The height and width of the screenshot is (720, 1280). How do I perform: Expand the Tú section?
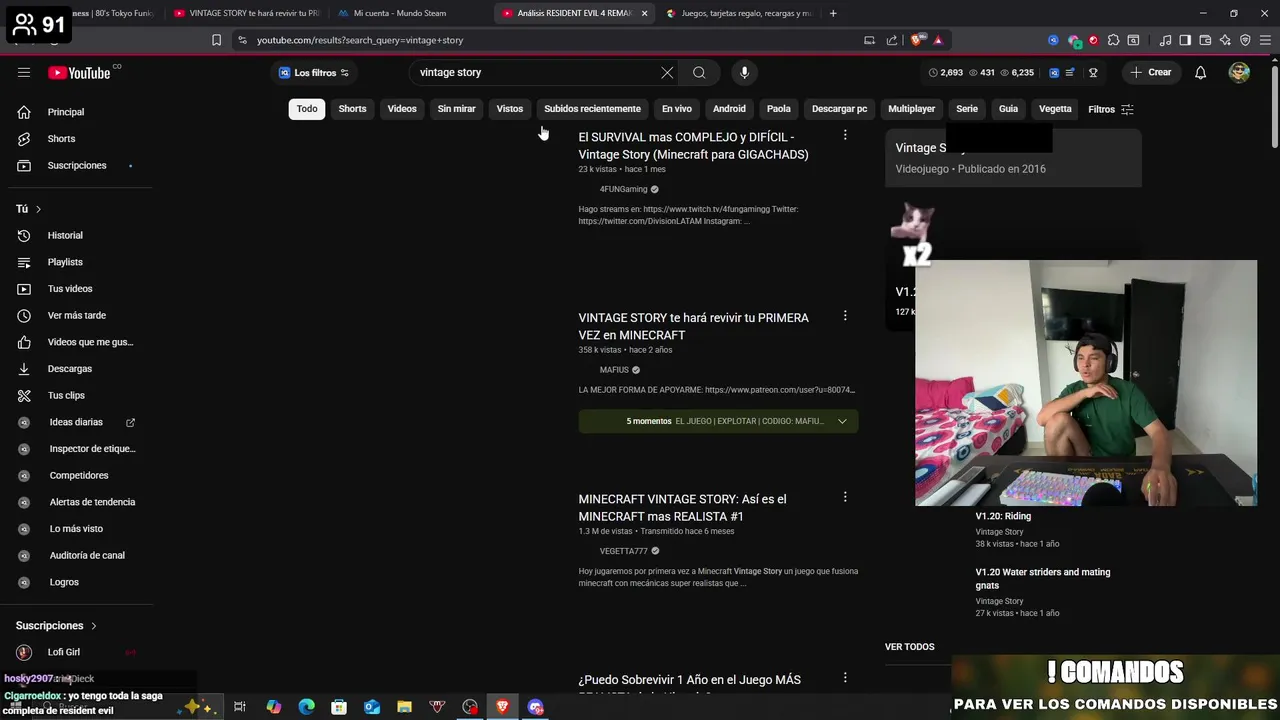(28, 209)
